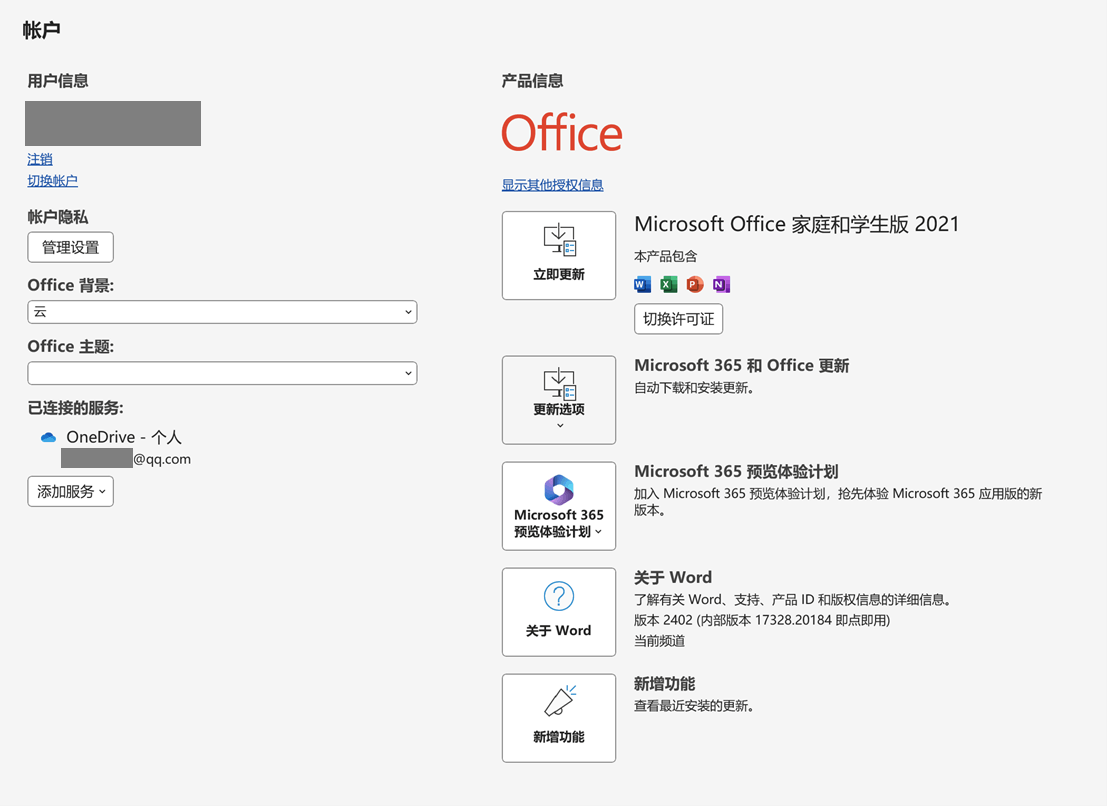Click the 帐户隐私 heading
Image resolution: width=1107 pixels, height=806 pixels.
click(x=58, y=217)
